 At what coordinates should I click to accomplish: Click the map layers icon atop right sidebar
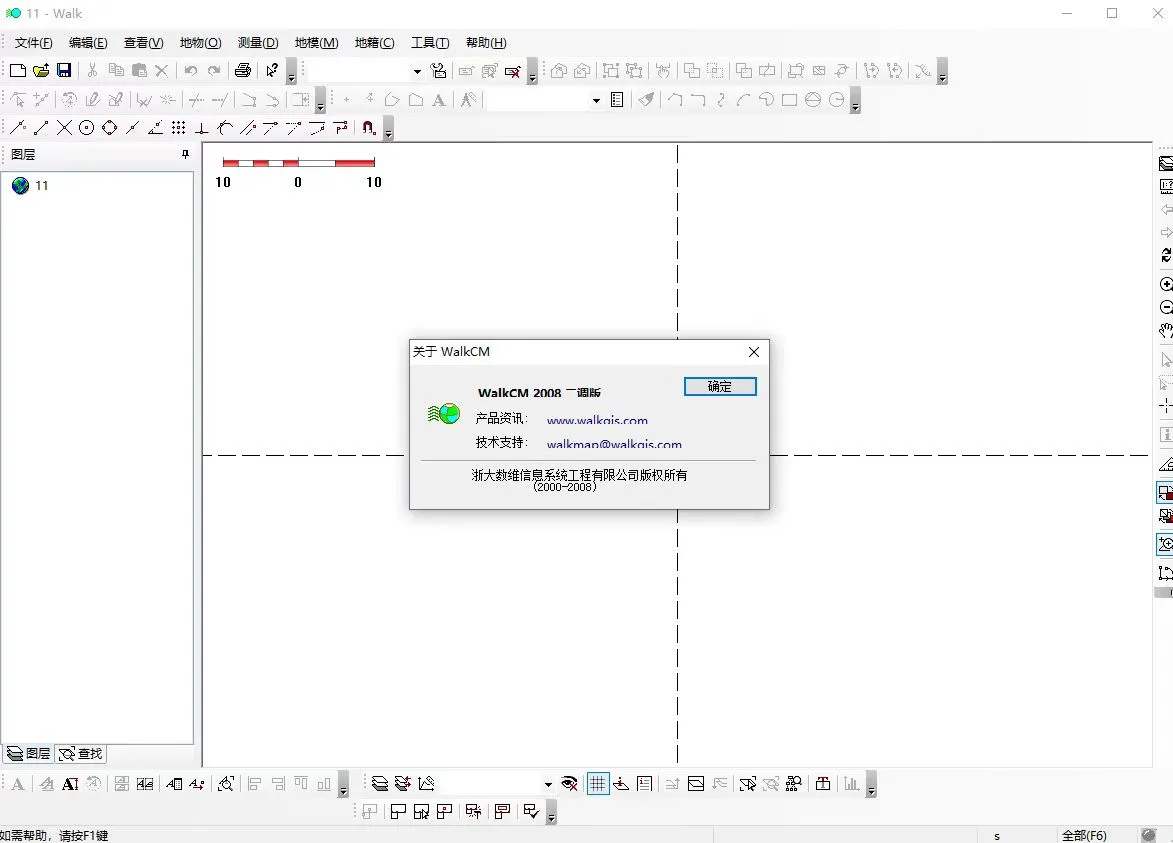tap(1166, 163)
